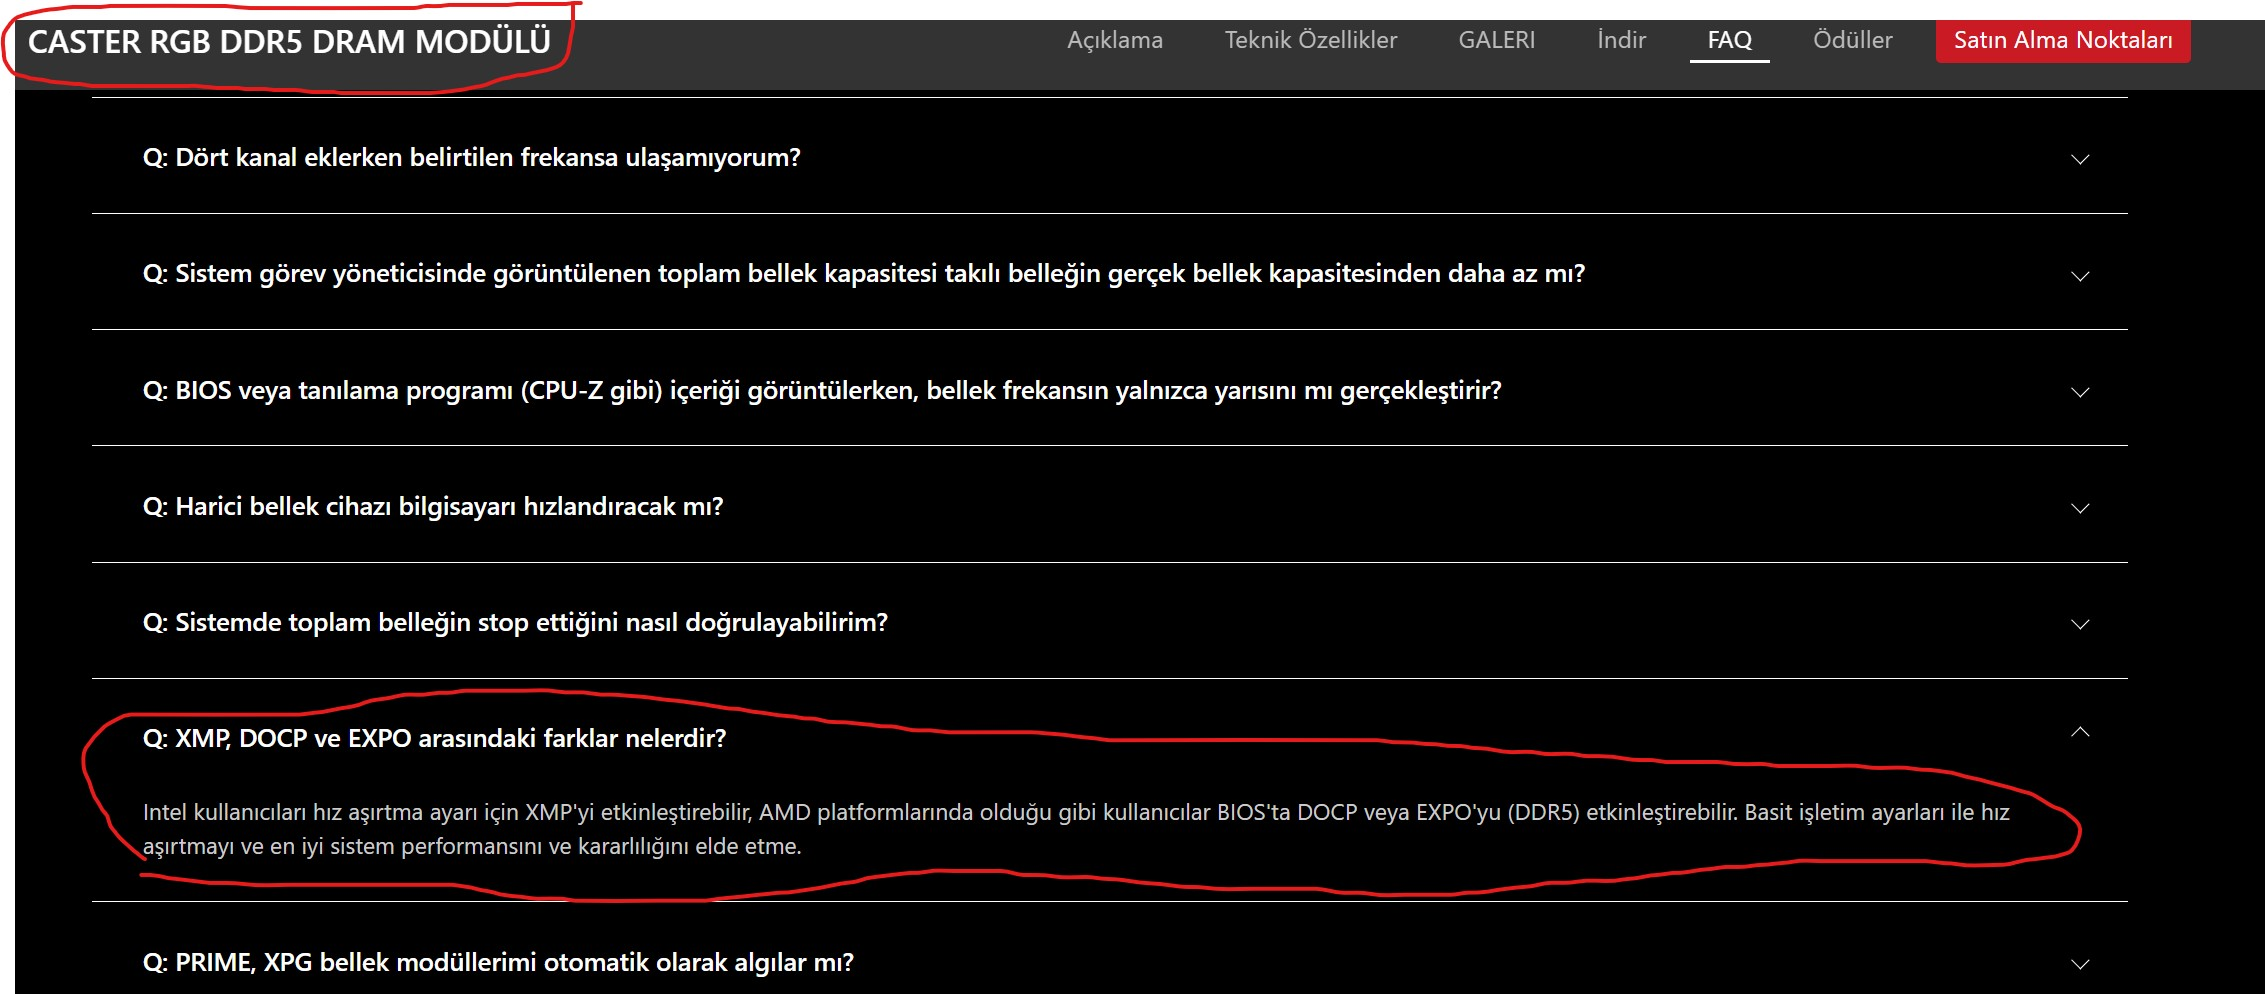Expand chevron for PRIME, XPG bellek question

point(2080,964)
